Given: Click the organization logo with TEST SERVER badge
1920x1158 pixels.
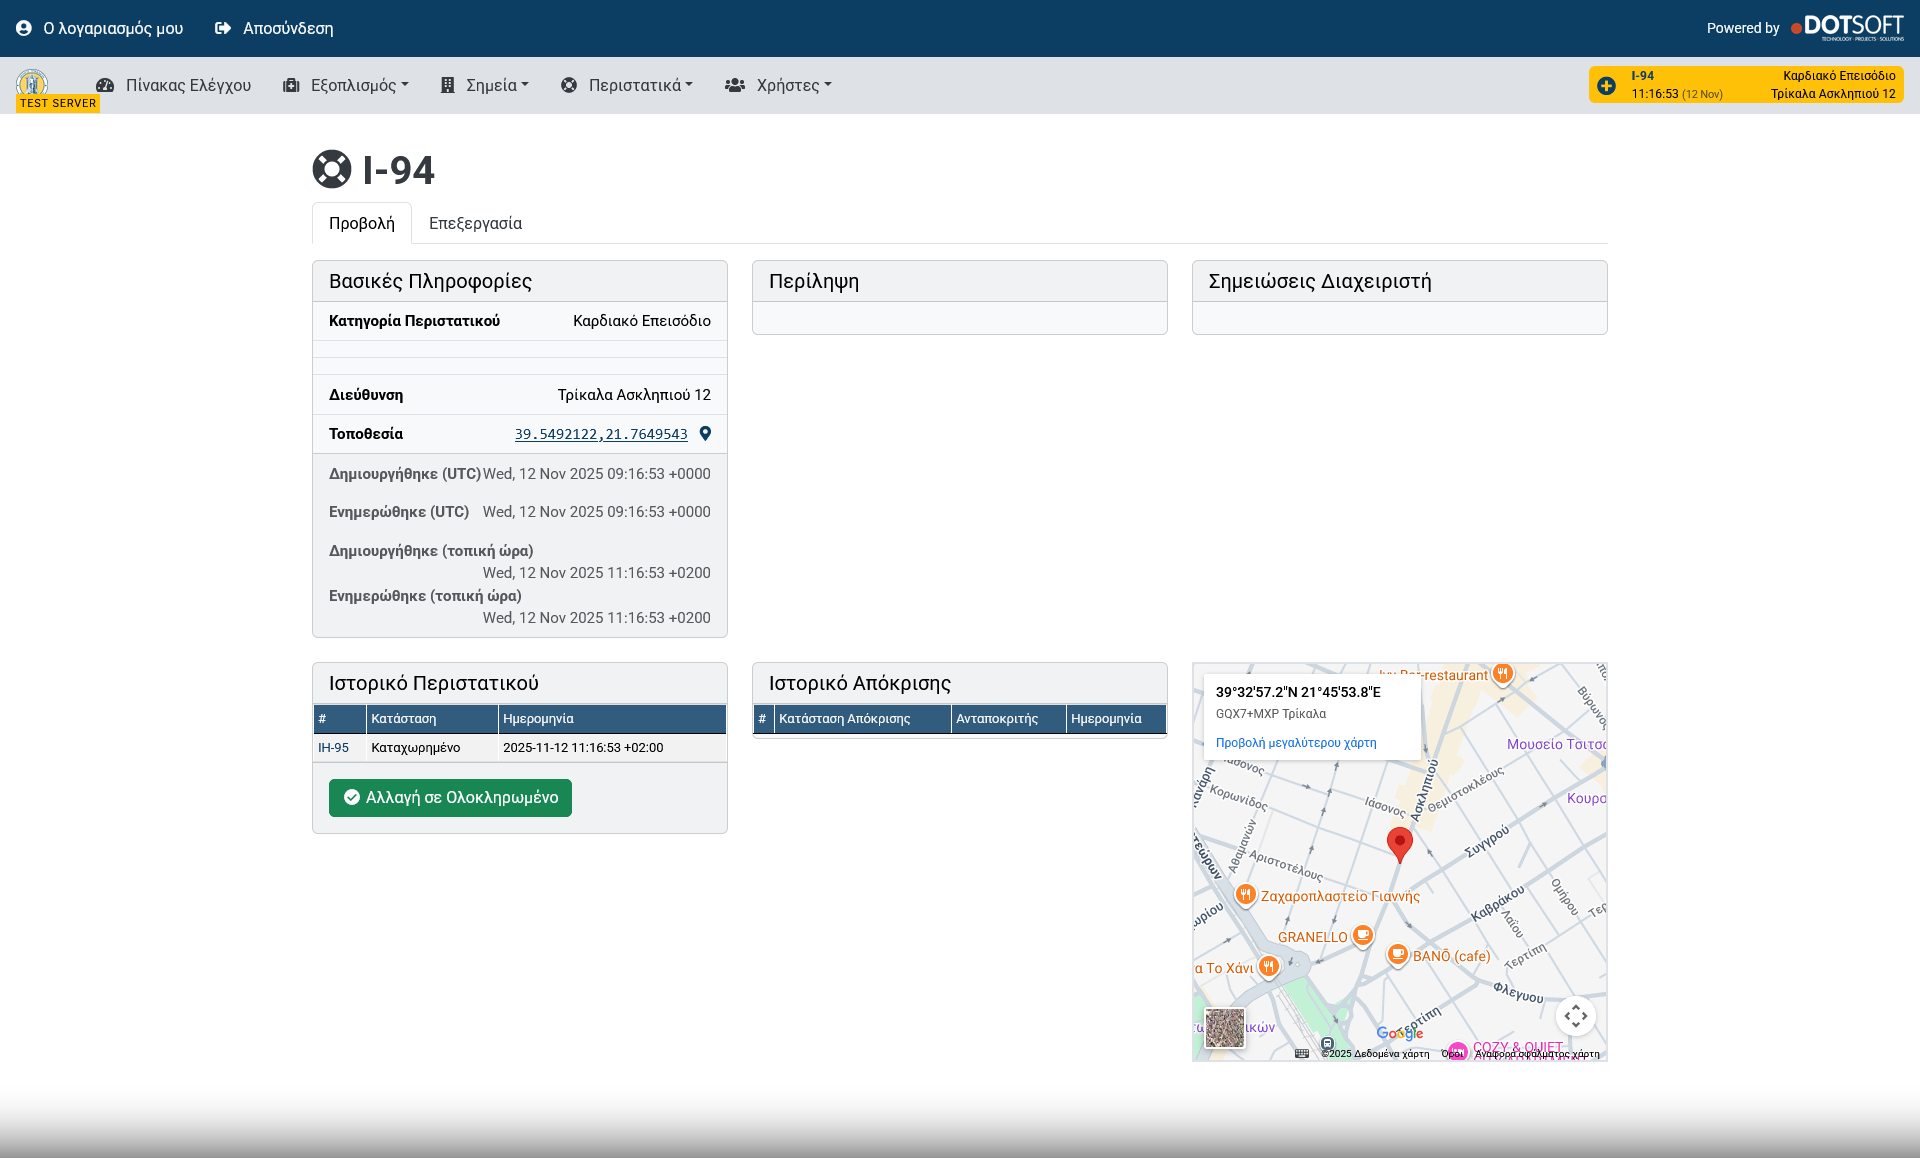Looking at the screenshot, I should (33, 85).
